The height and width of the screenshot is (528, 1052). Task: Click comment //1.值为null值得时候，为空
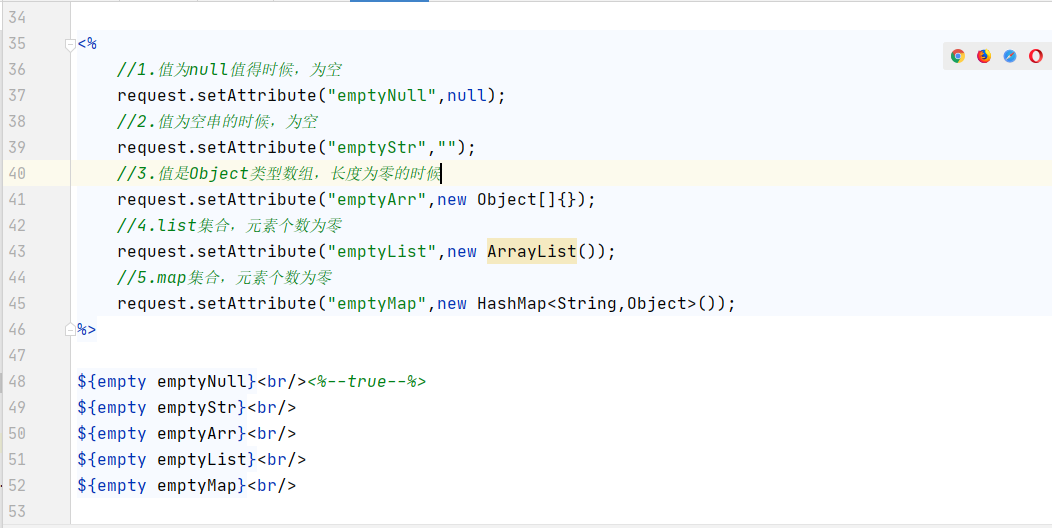[x=229, y=69]
